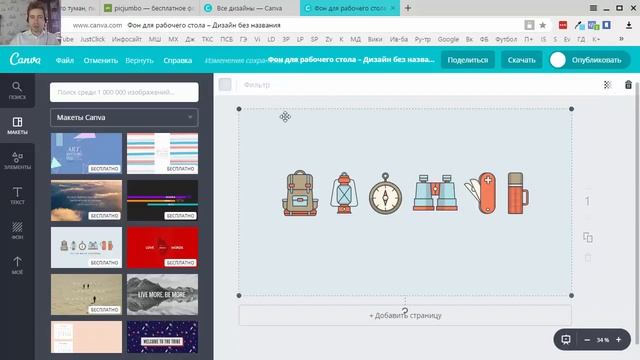640x360 pixels.
Task: Click Вернуть (Redo) in top bar
Action: pos(139,60)
